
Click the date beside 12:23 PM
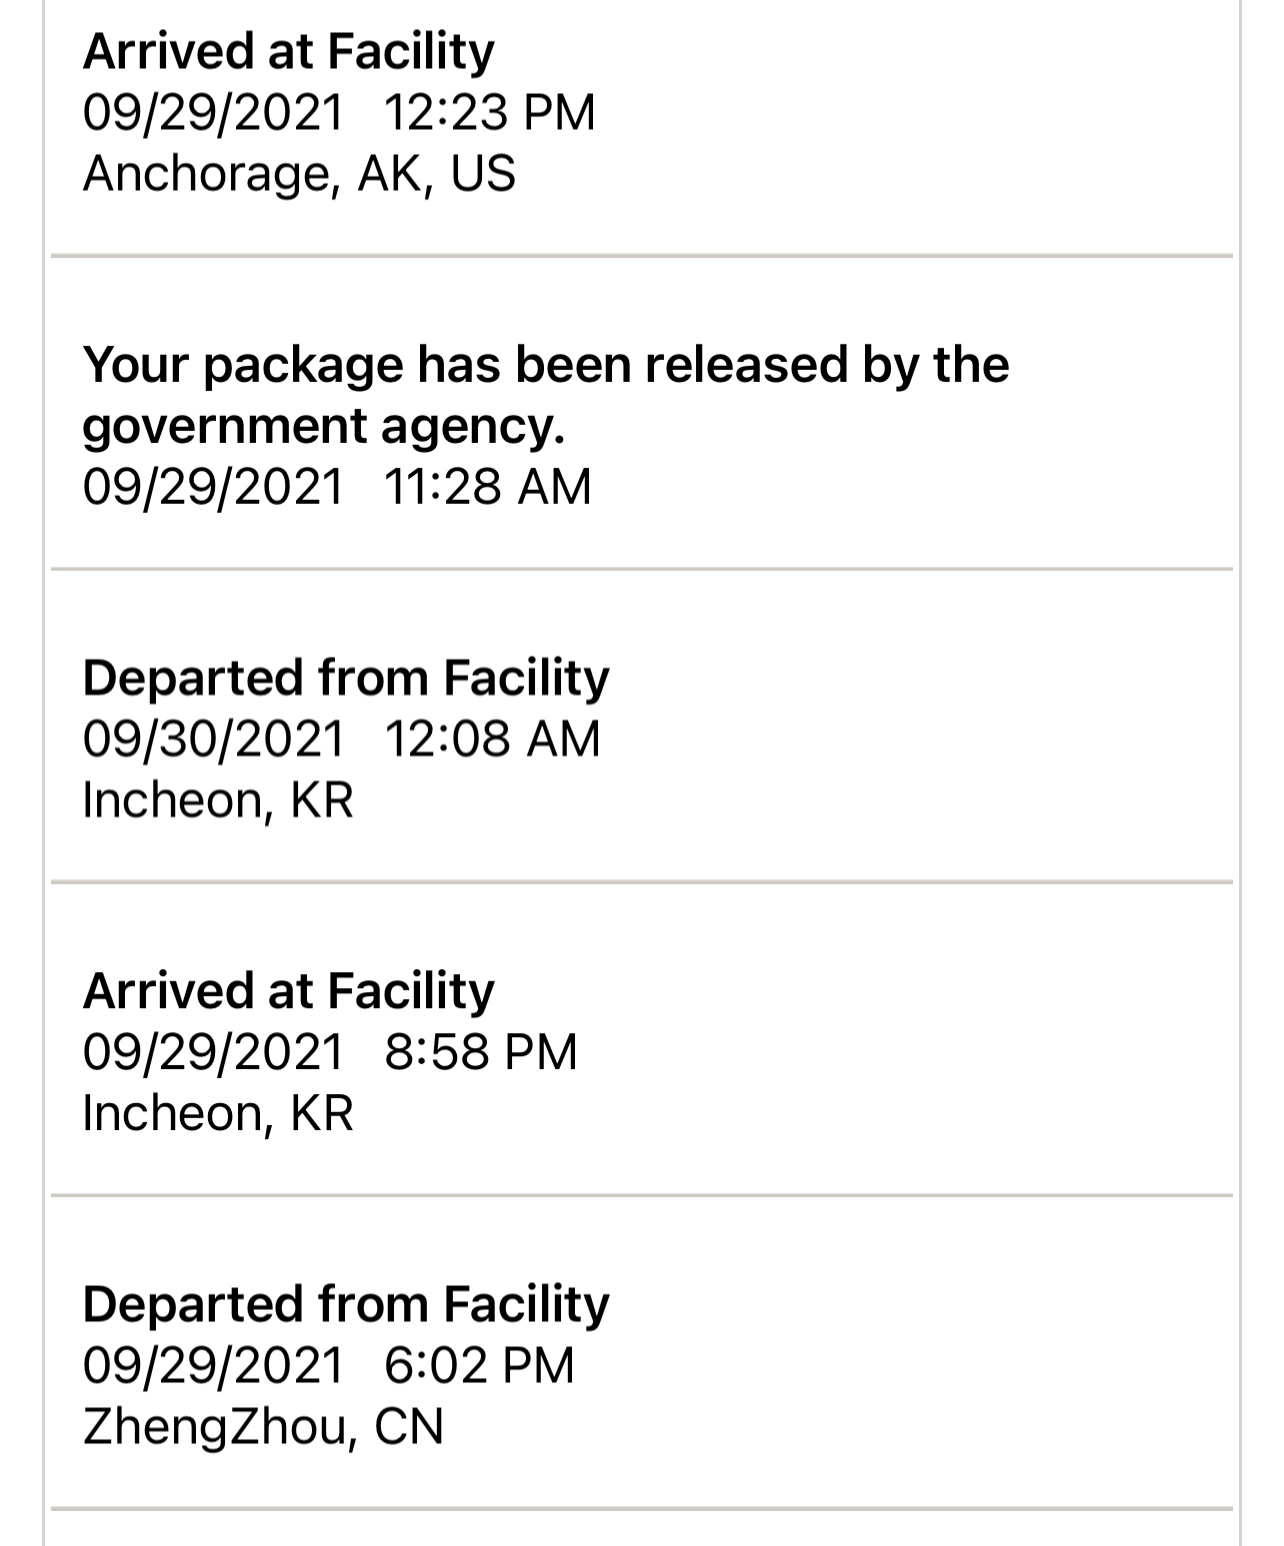pos(213,112)
